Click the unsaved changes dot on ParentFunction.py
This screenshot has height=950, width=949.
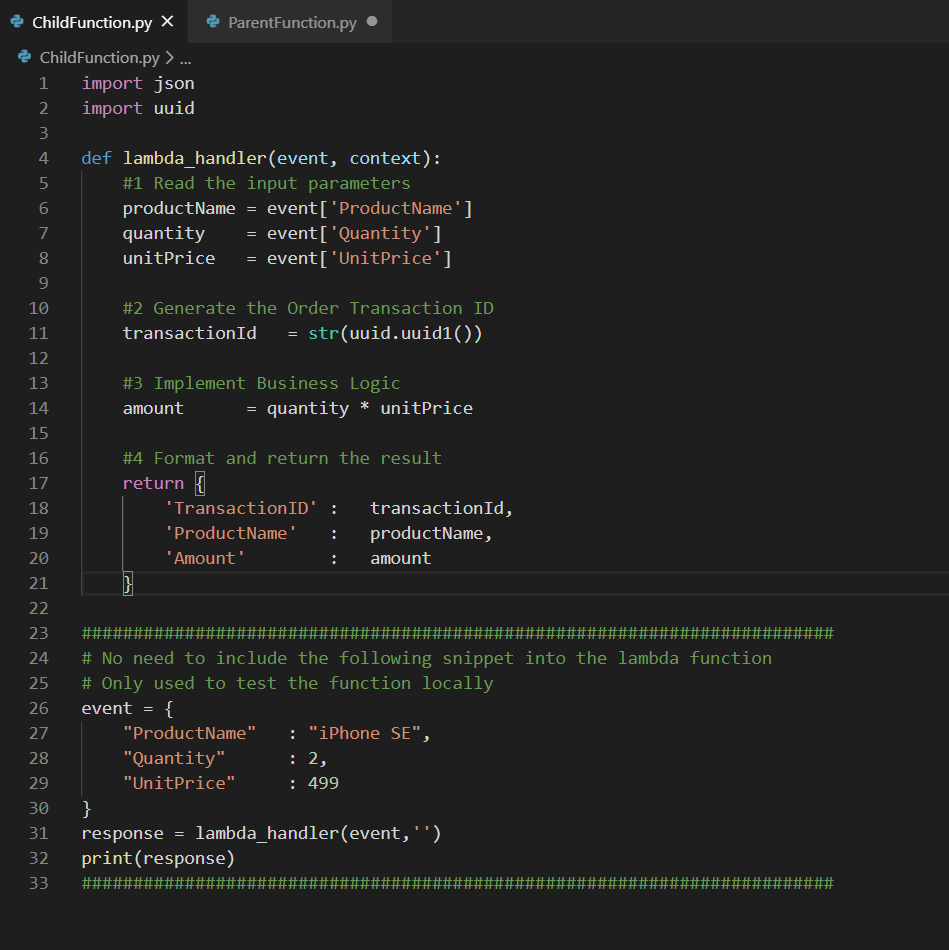point(374,21)
